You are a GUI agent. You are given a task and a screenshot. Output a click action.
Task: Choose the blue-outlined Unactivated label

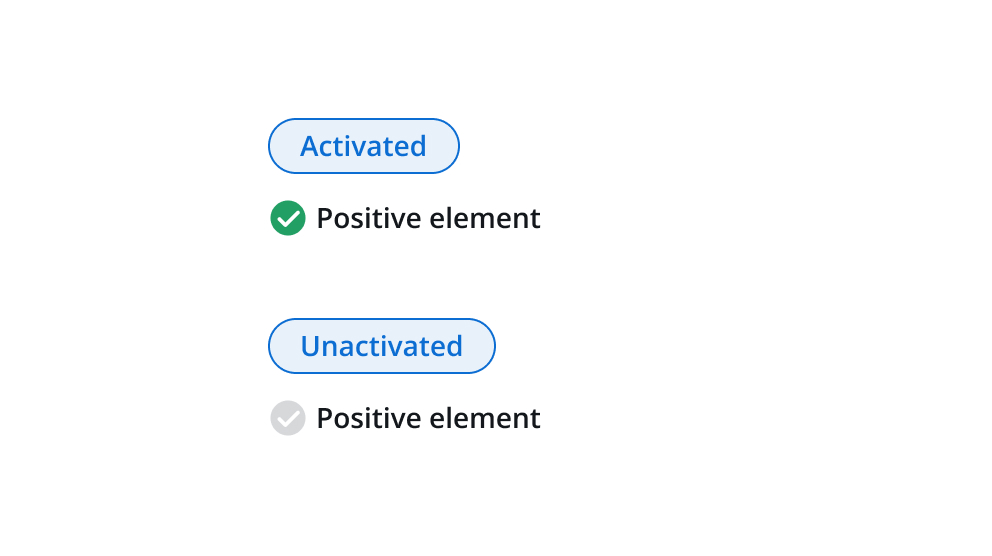pyautogui.click(x=381, y=346)
